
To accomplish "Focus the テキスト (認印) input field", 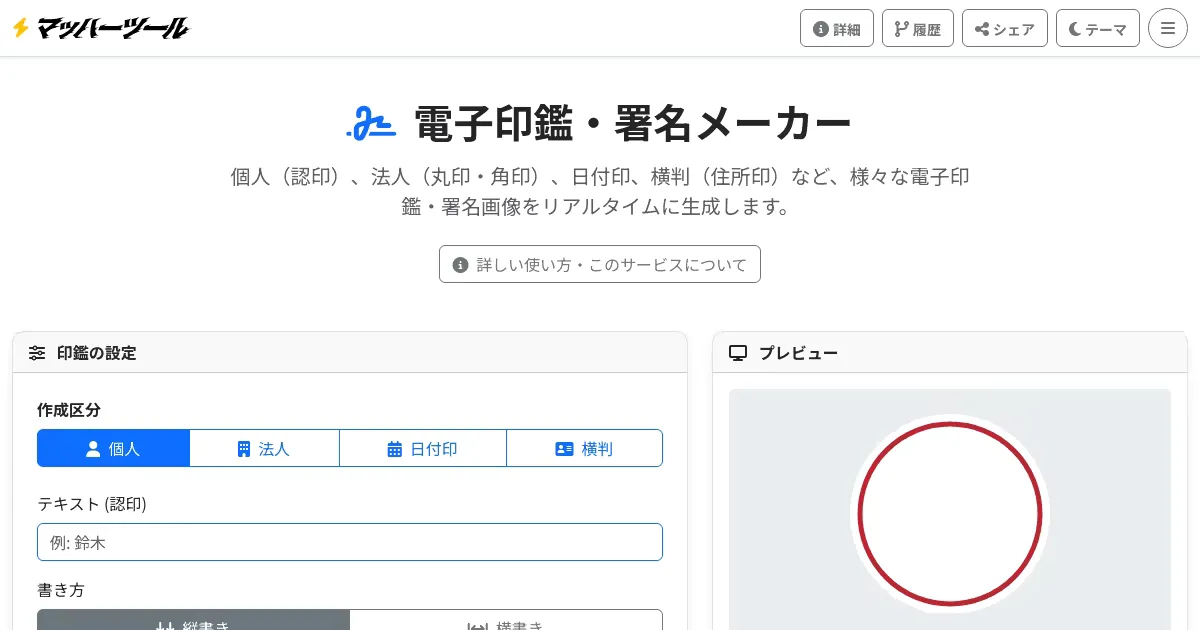I will pos(350,542).
